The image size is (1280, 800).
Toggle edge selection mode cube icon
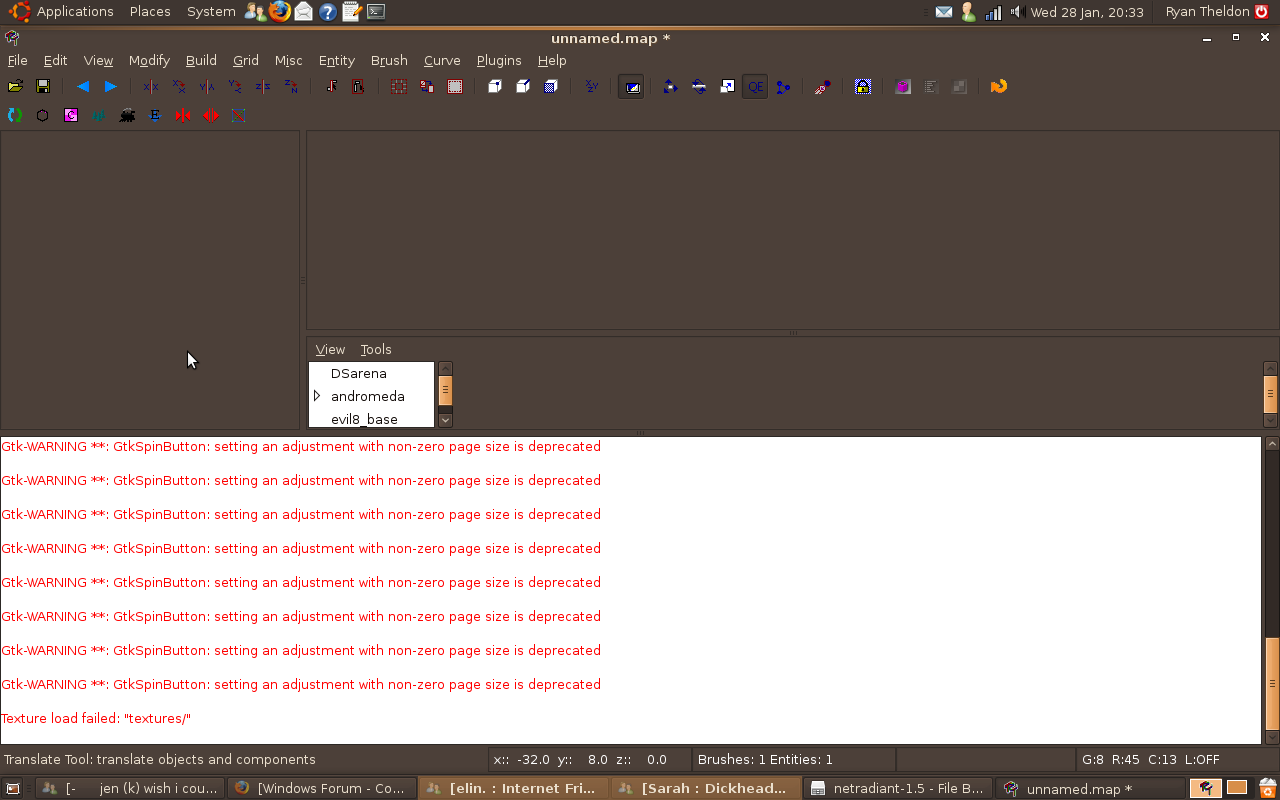pos(523,87)
